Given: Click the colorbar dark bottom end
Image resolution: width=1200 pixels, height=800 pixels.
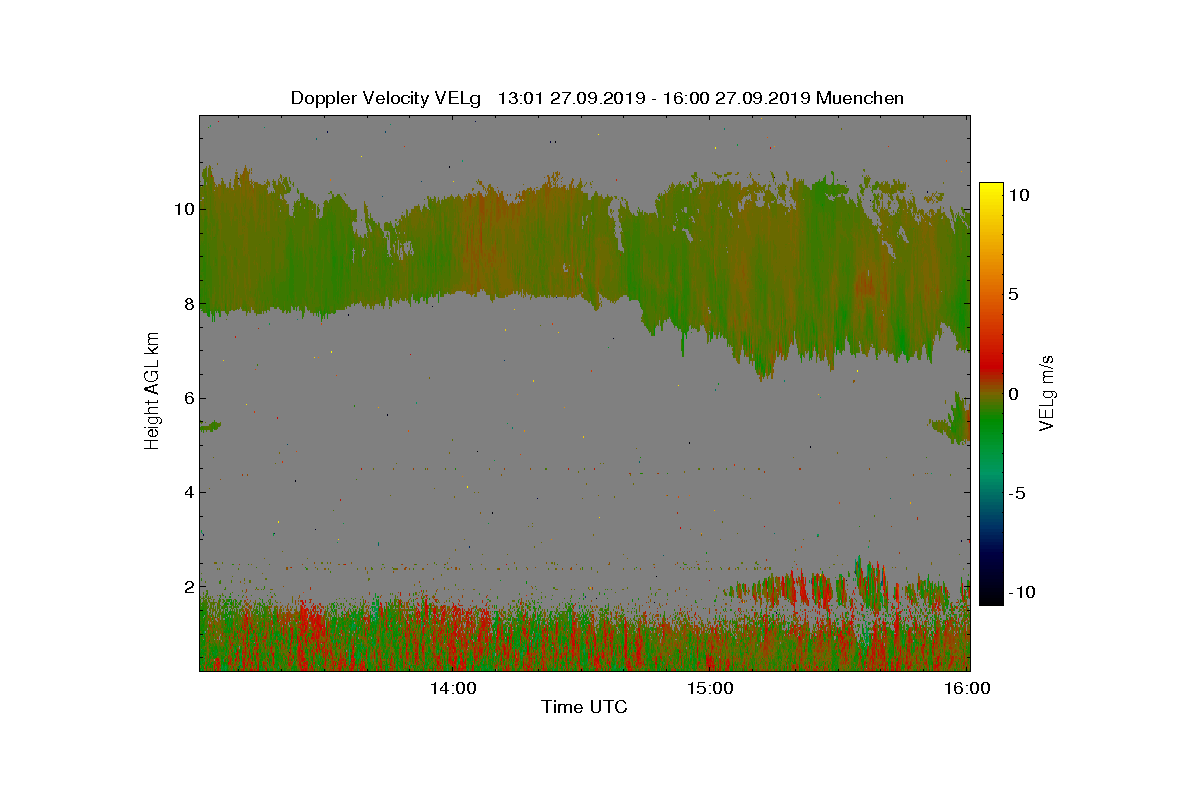Looking at the screenshot, I should coord(991,599).
